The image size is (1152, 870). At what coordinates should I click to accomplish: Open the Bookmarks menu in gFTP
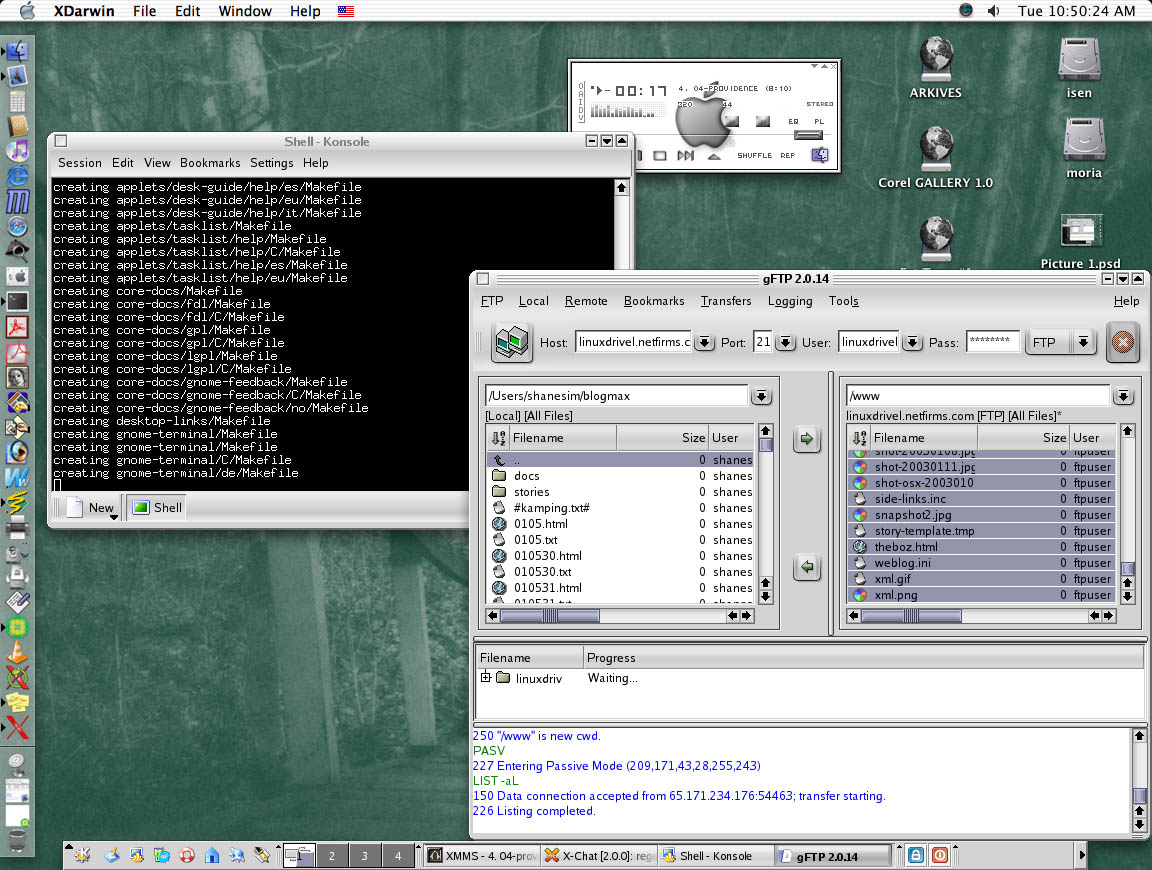tap(654, 301)
